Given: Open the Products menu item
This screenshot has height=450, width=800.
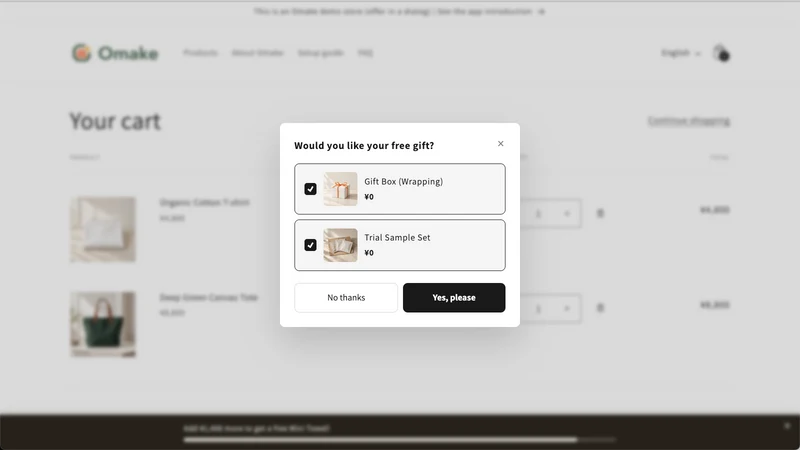Looking at the screenshot, I should pyautogui.click(x=201, y=53).
